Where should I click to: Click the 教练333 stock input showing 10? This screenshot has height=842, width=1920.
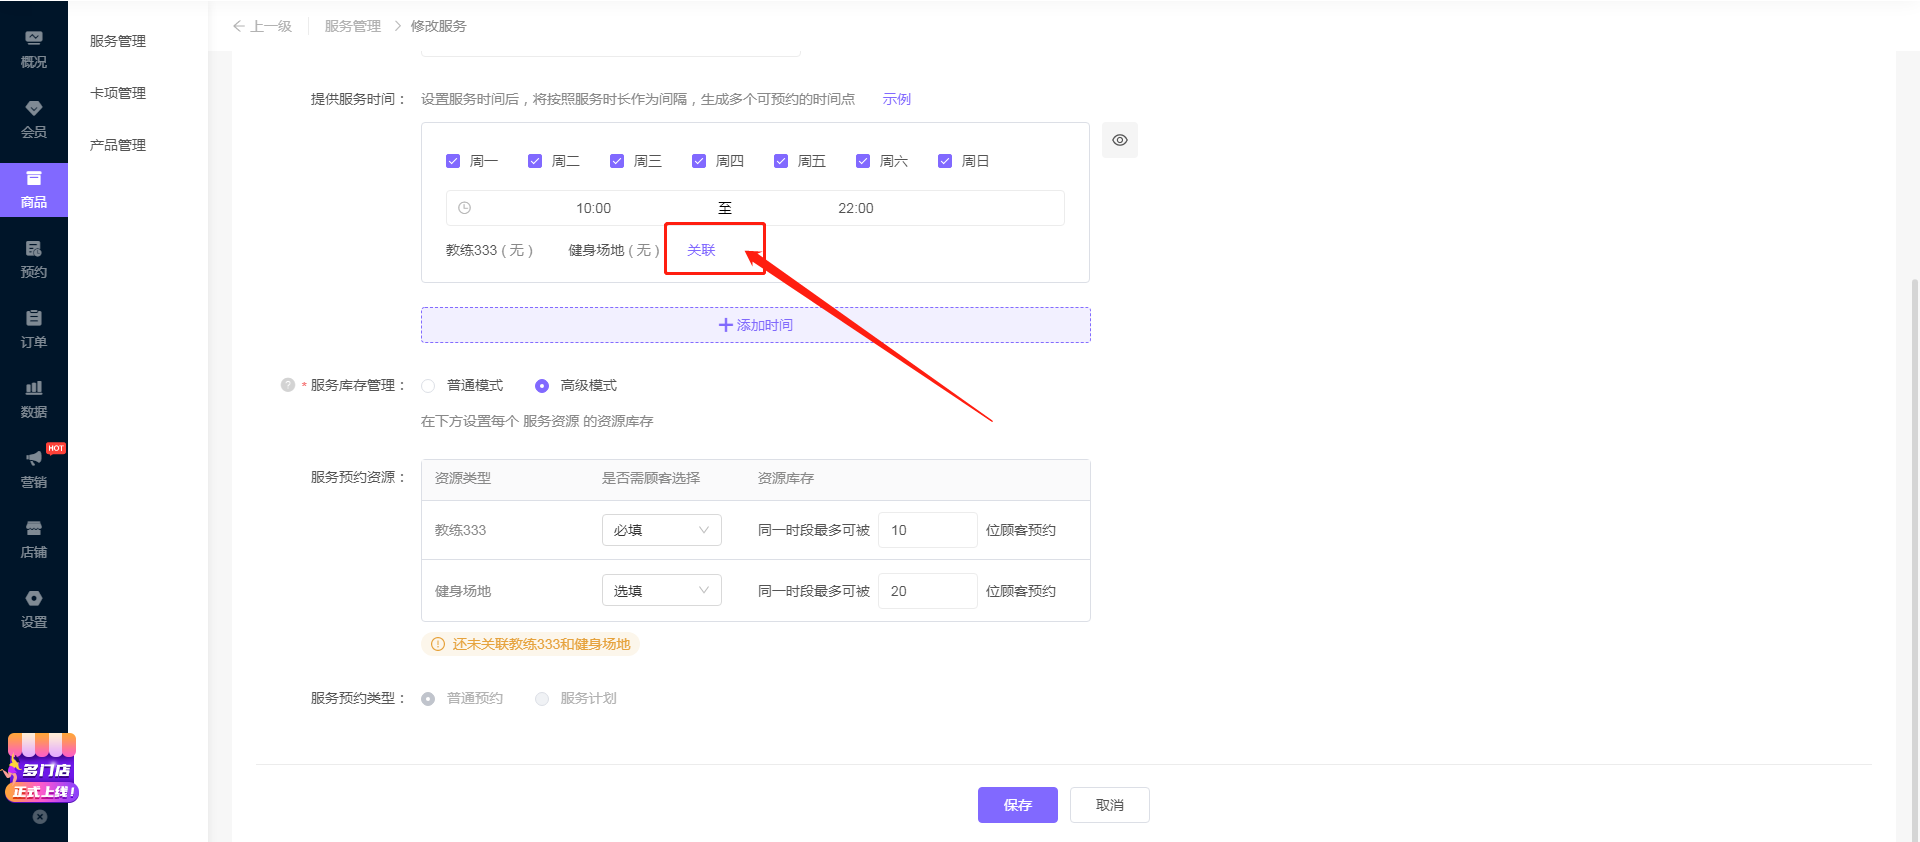click(928, 530)
